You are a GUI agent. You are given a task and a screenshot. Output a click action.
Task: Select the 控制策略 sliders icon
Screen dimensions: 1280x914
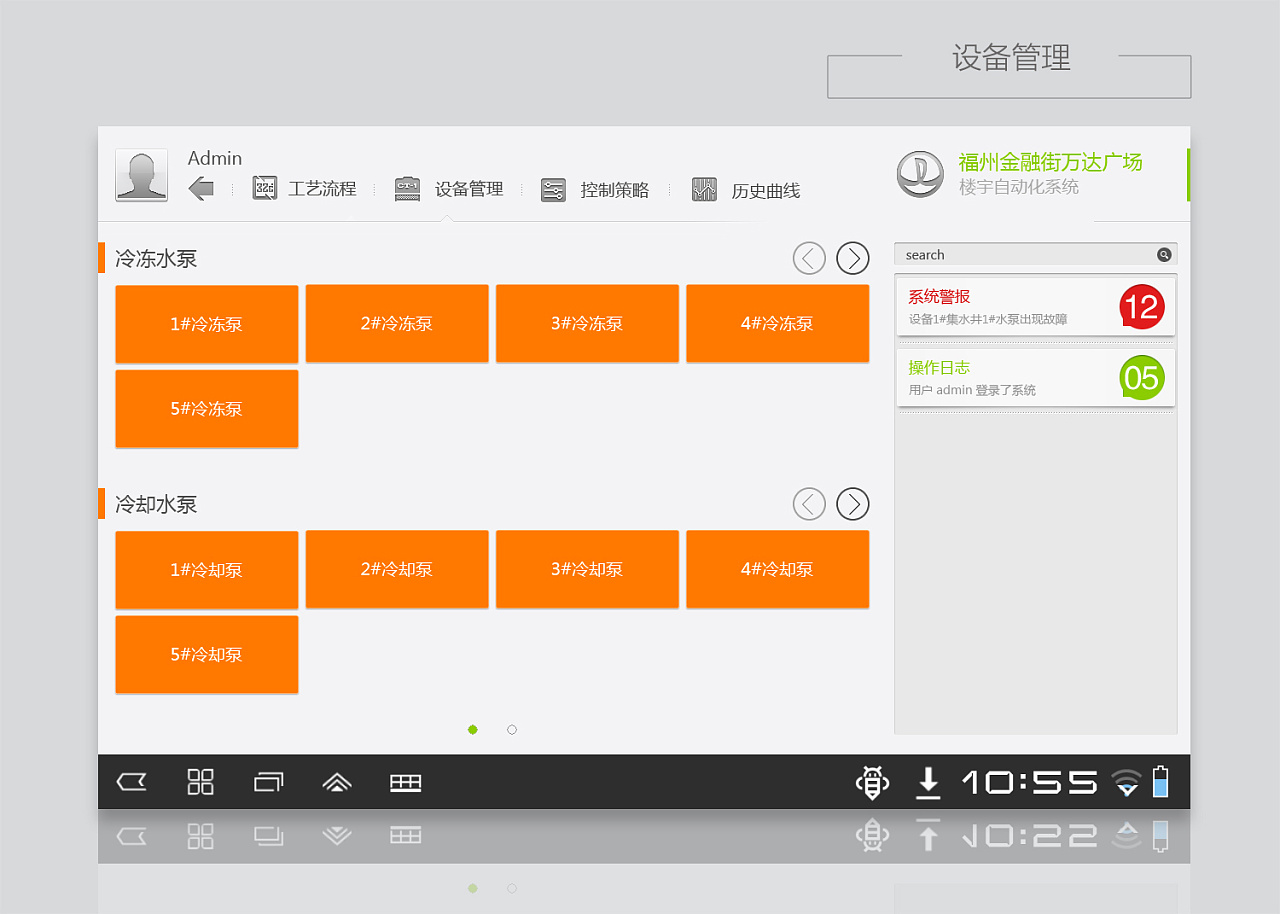(553, 188)
